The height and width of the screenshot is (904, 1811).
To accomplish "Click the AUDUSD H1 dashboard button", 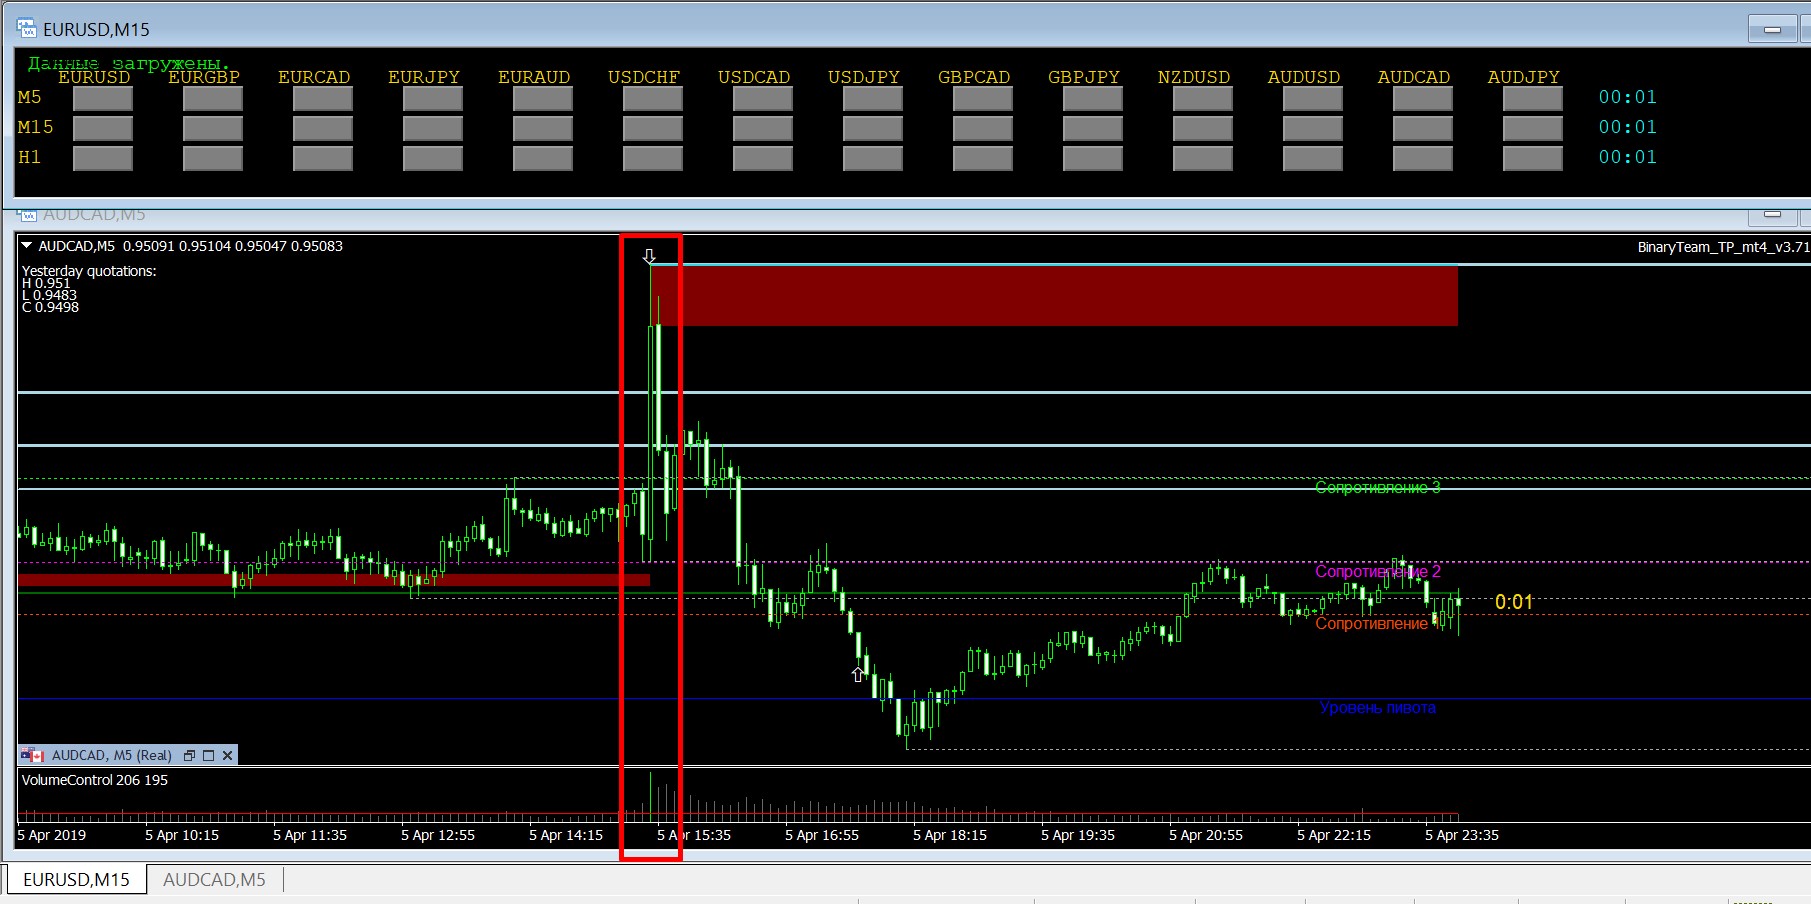I will tap(1313, 158).
